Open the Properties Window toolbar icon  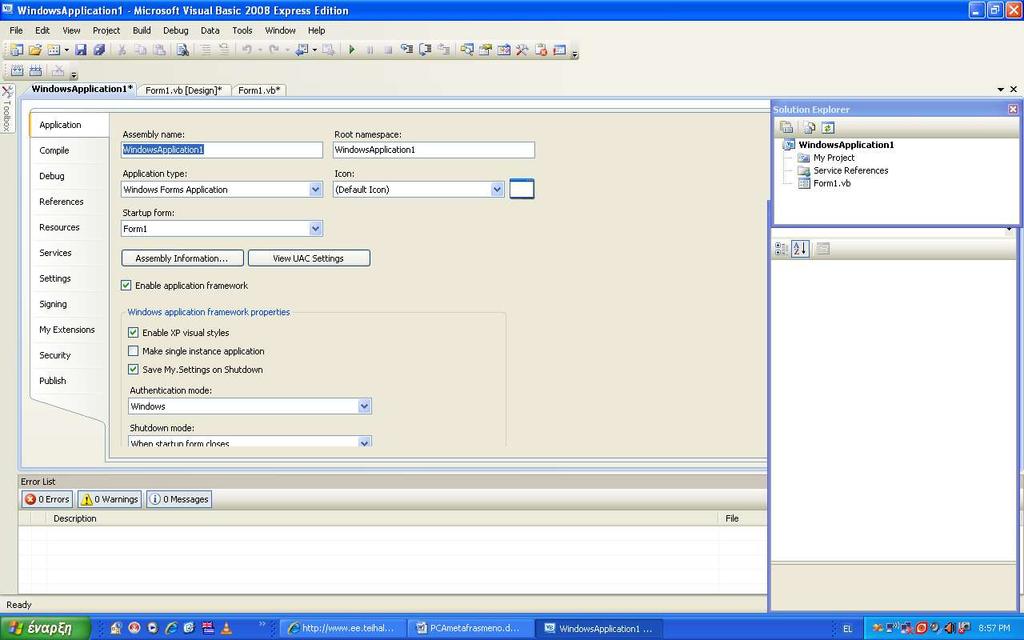pyautogui.click(x=485, y=50)
